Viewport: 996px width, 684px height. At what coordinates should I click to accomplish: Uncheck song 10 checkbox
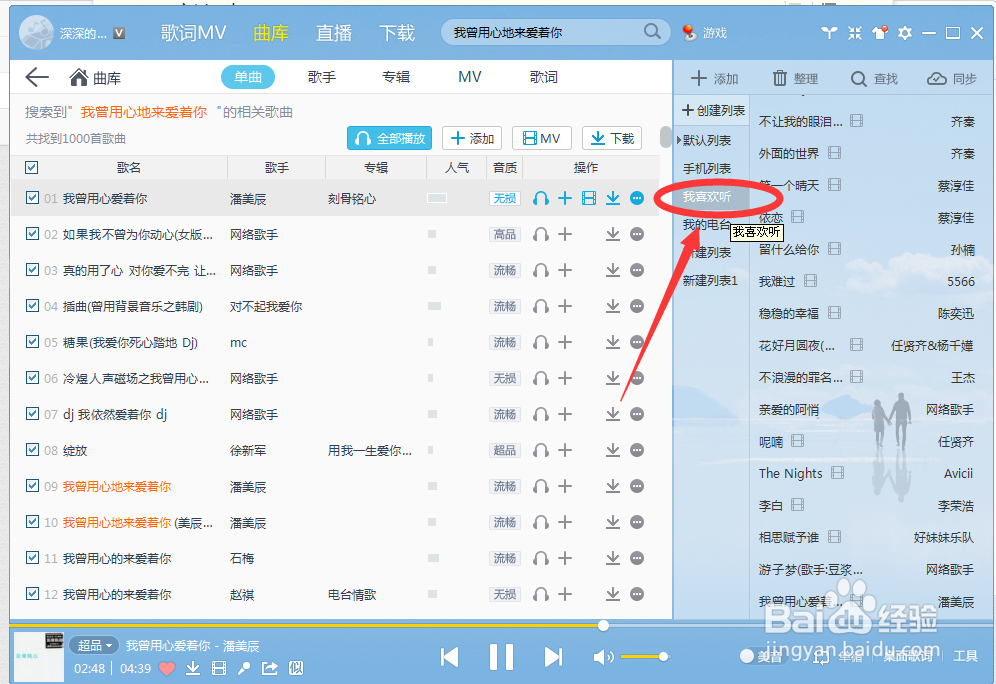coord(32,521)
